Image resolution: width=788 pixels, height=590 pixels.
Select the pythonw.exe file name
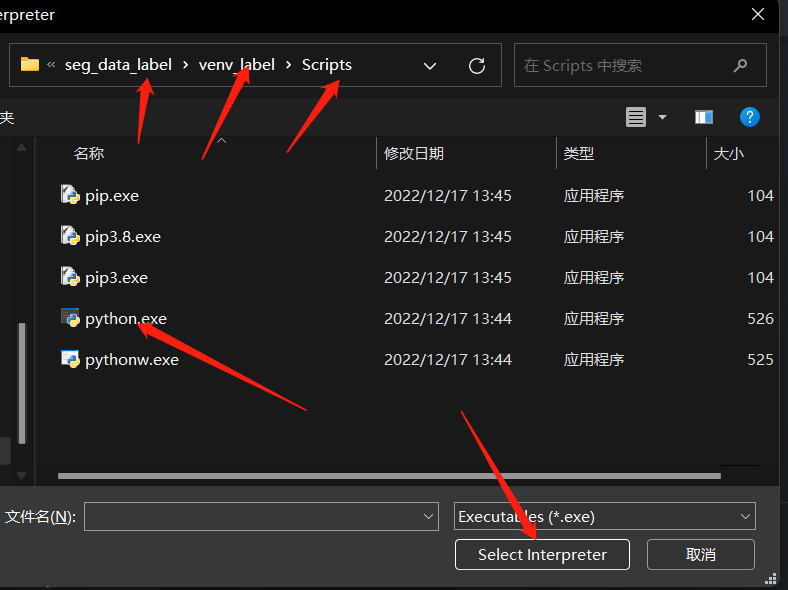click(x=132, y=360)
